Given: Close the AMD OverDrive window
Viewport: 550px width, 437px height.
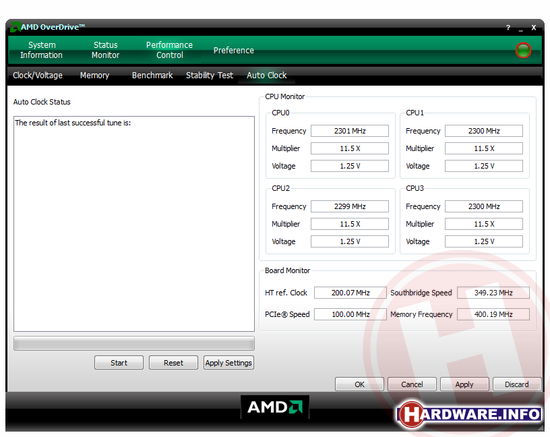Looking at the screenshot, I should click(534, 27).
